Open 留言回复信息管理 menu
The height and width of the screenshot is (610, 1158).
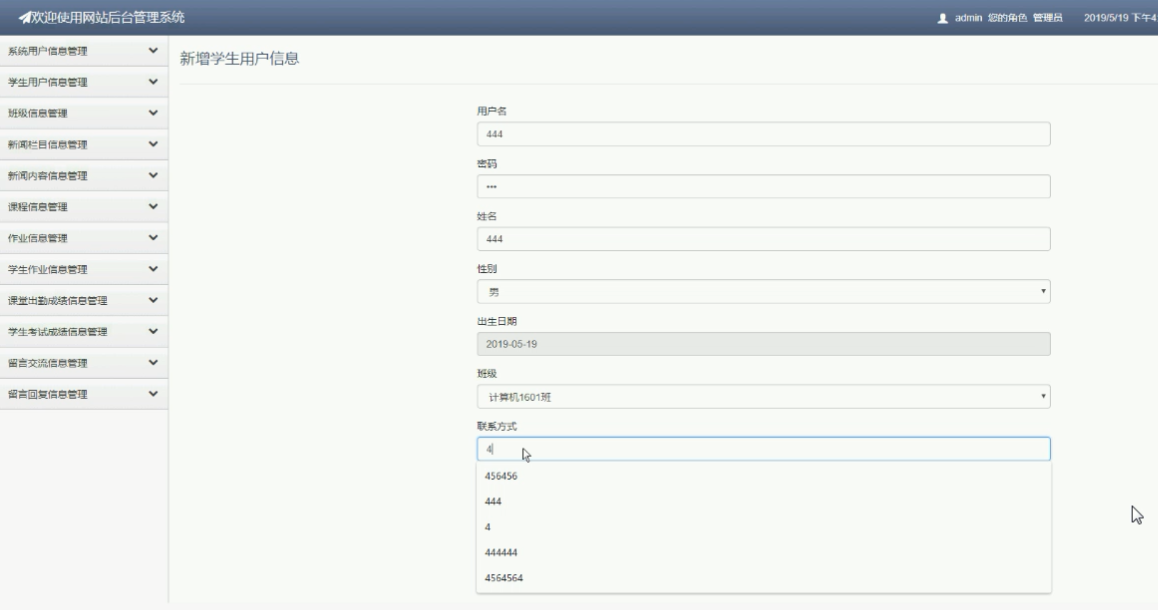click(83, 394)
